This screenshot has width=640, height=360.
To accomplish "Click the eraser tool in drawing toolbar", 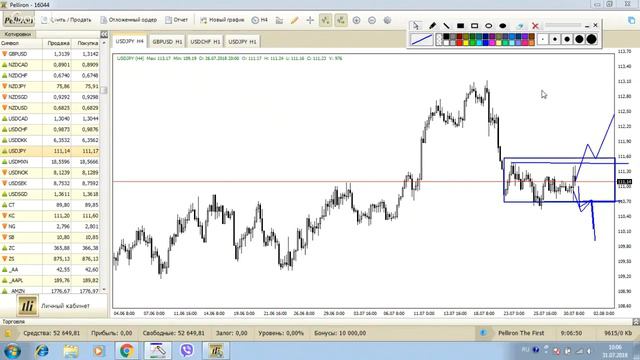I will [x=520, y=26].
